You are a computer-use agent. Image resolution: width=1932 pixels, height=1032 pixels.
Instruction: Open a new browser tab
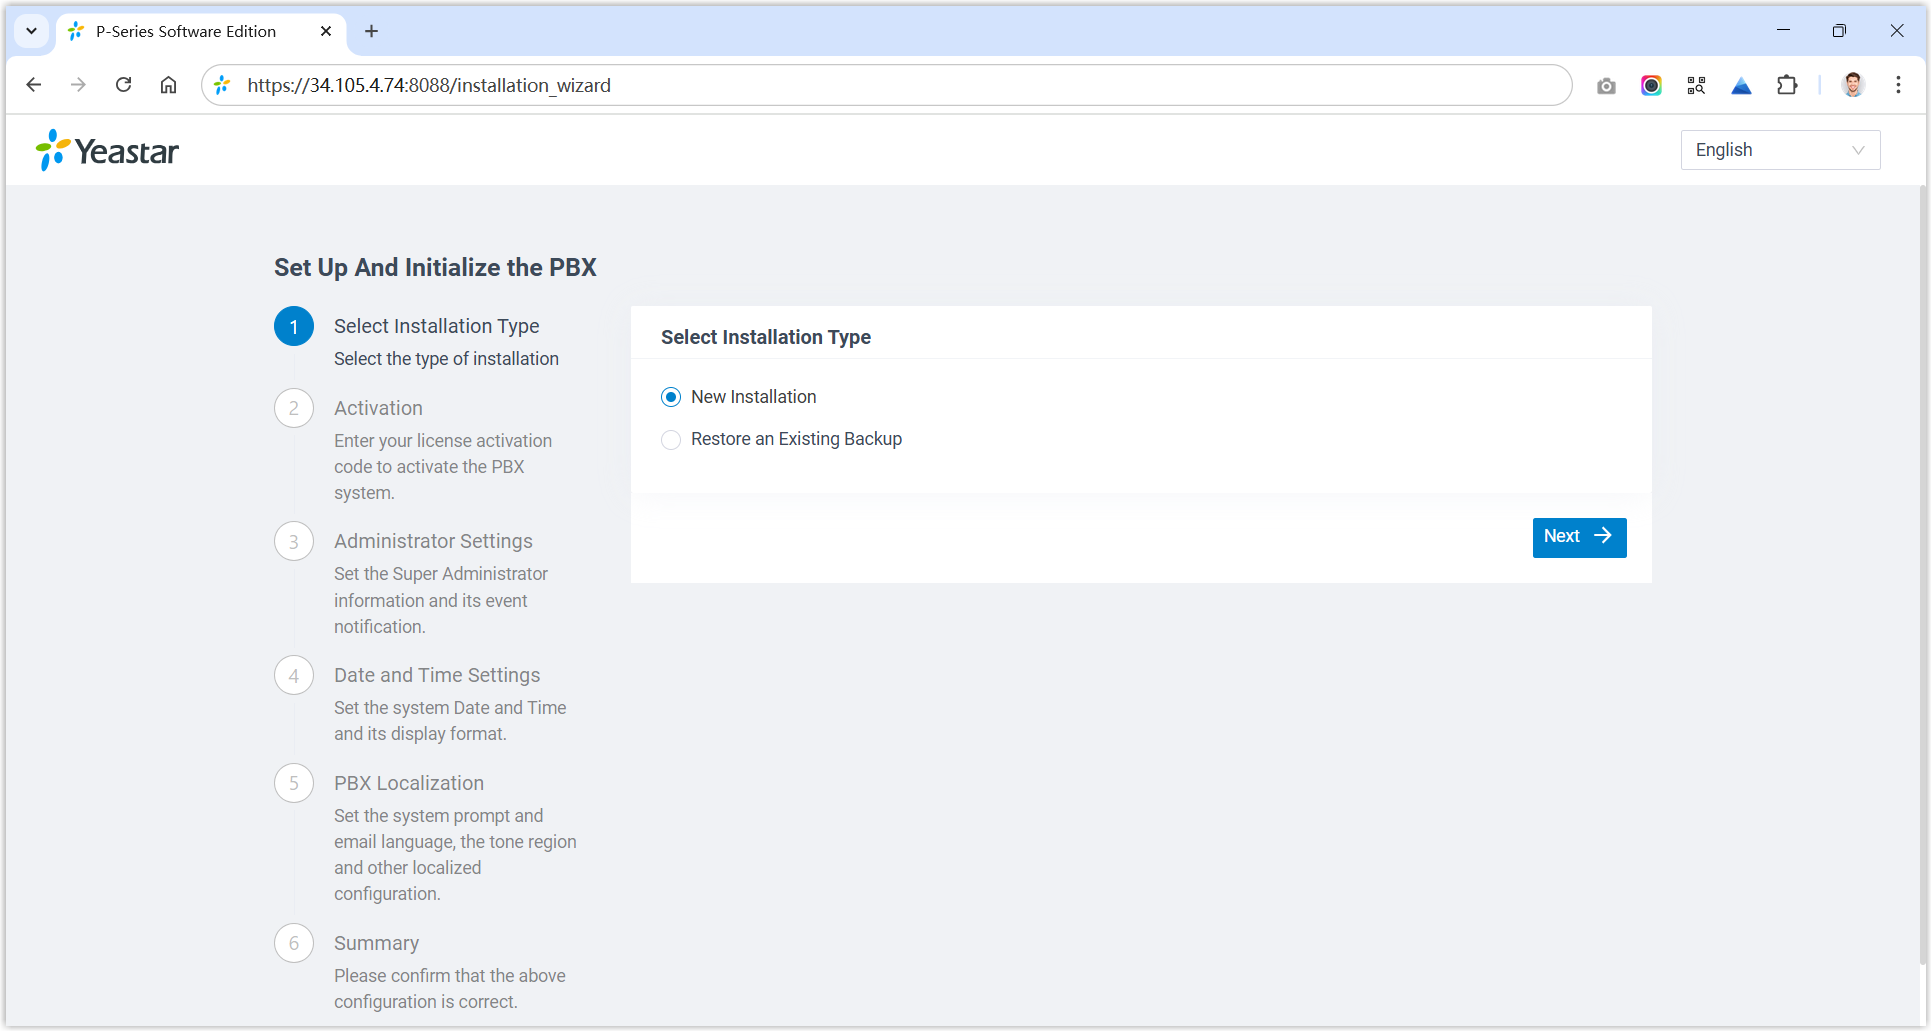(x=371, y=32)
